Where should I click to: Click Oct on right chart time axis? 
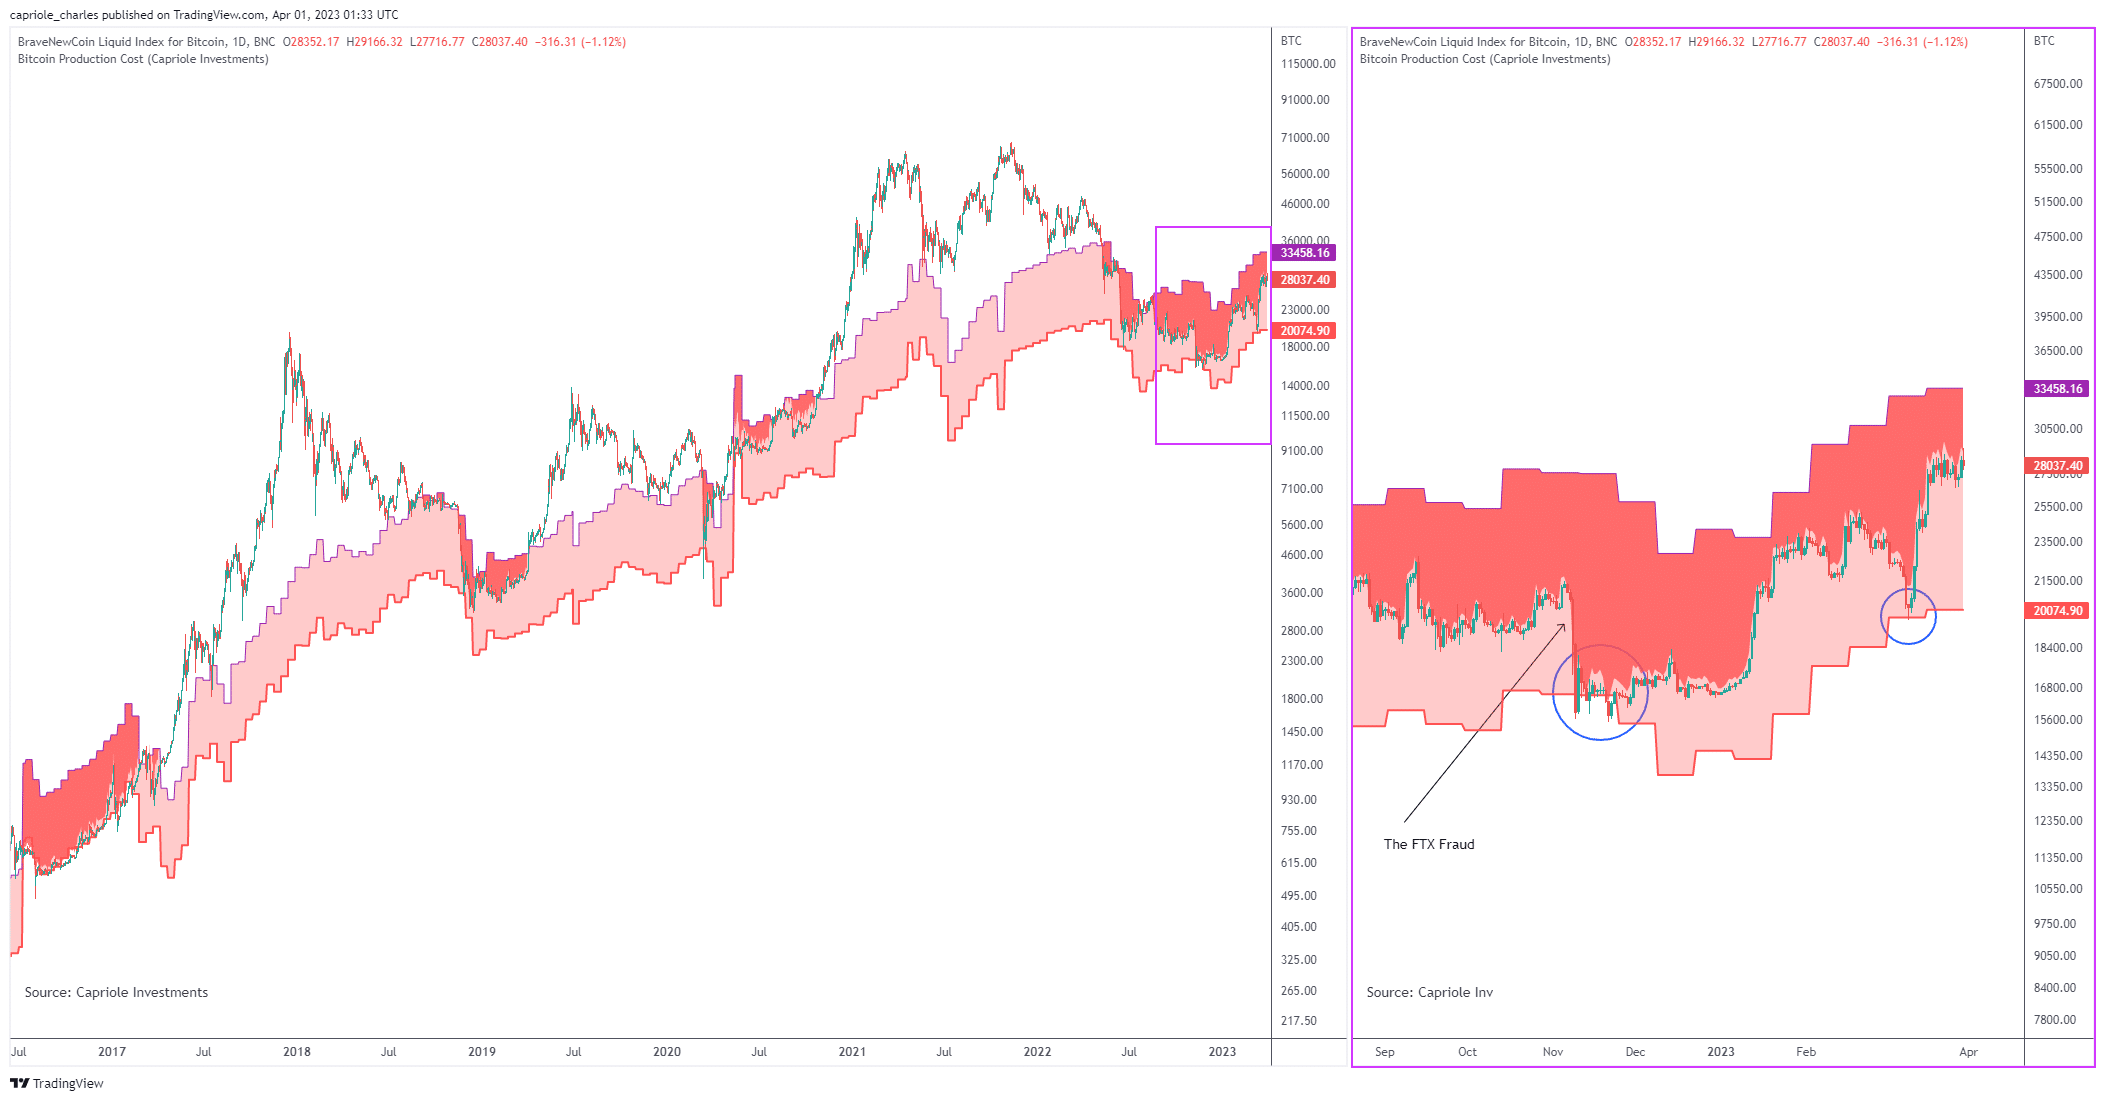[1467, 1052]
